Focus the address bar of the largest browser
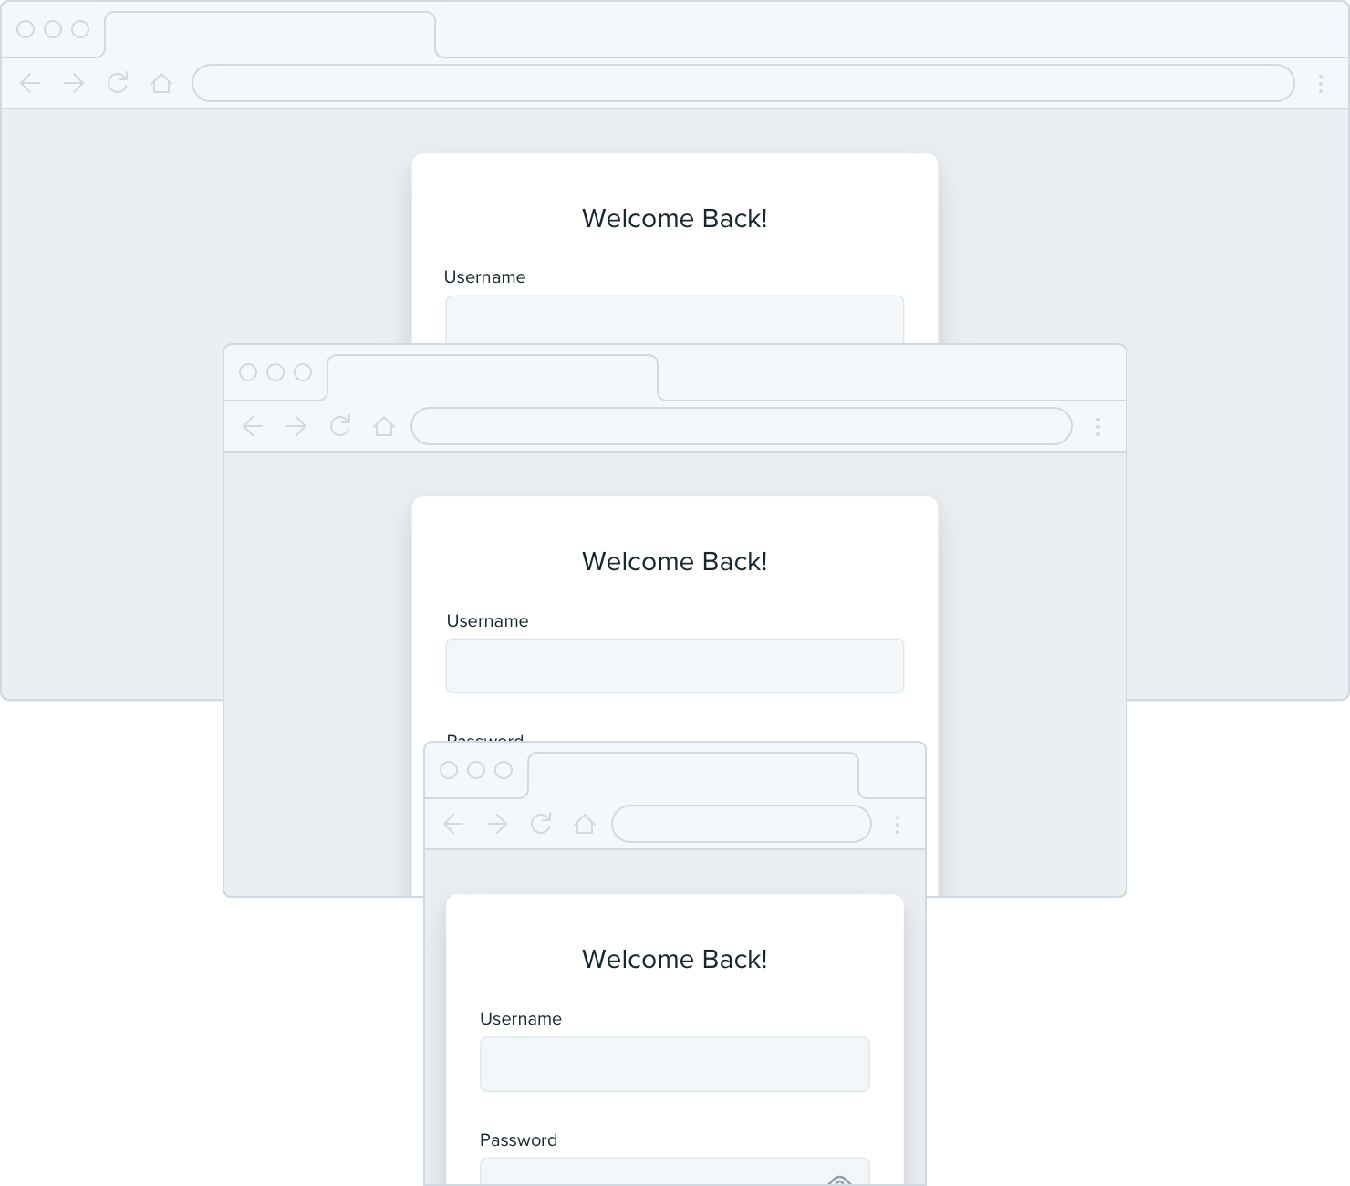The image size is (1350, 1186). 742,83
